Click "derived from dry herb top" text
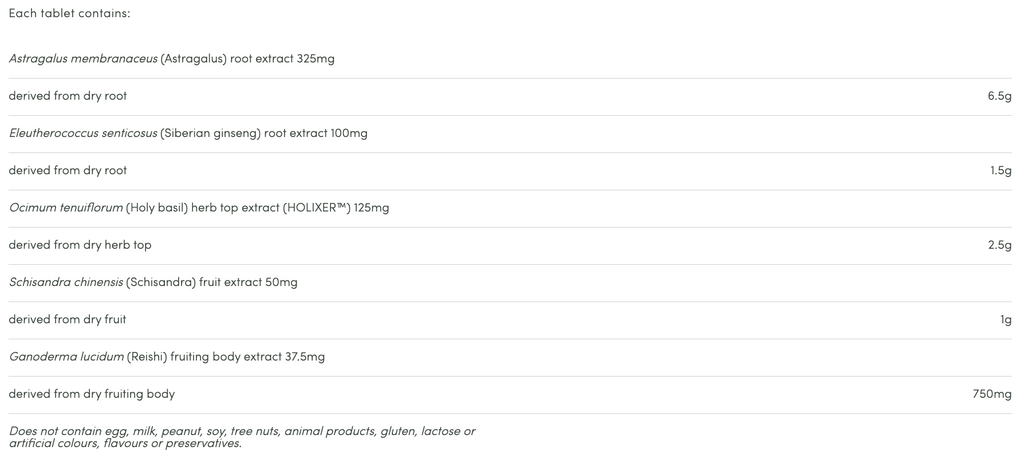This screenshot has height=462, width=1024. [x=80, y=245]
